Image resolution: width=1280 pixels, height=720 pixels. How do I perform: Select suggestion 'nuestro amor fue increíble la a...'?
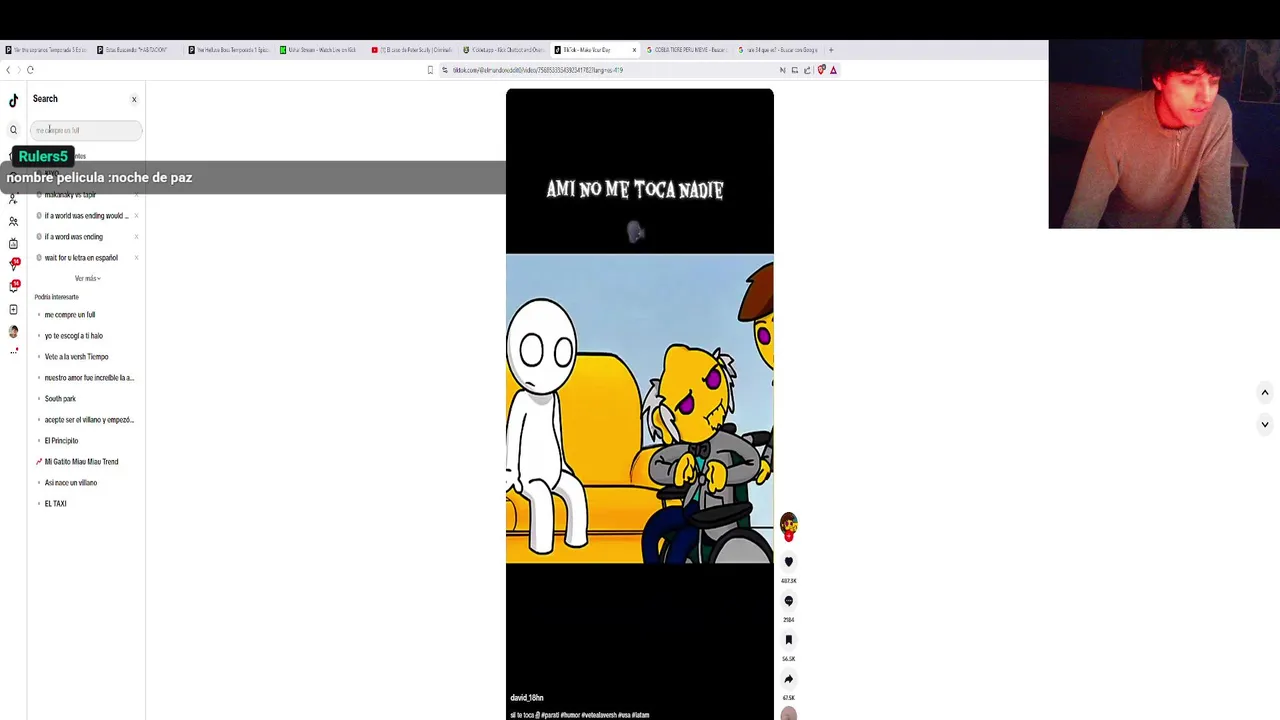(x=89, y=378)
